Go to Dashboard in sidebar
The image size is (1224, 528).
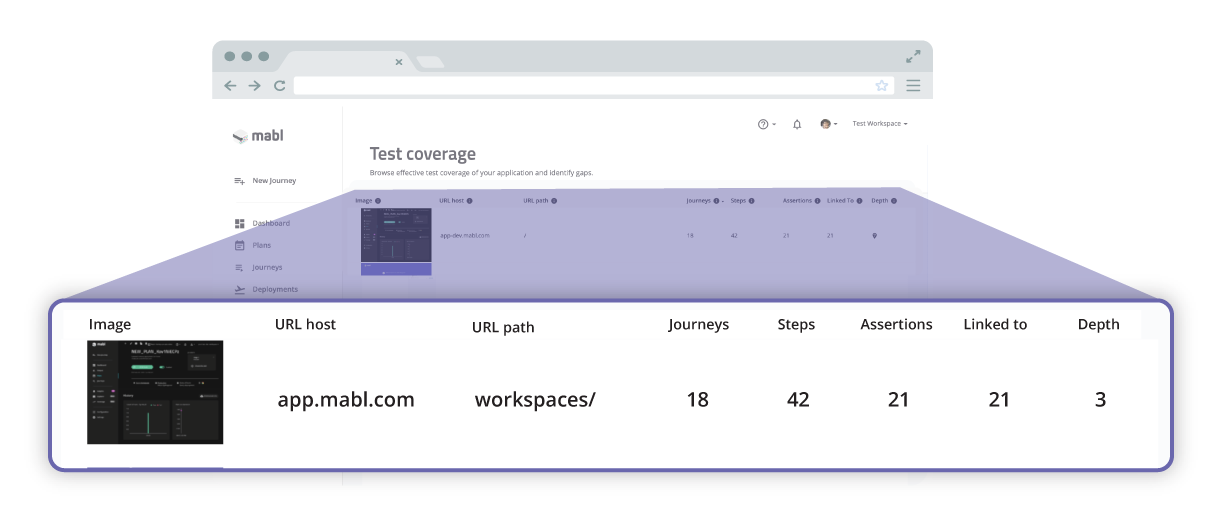tap(271, 223)
